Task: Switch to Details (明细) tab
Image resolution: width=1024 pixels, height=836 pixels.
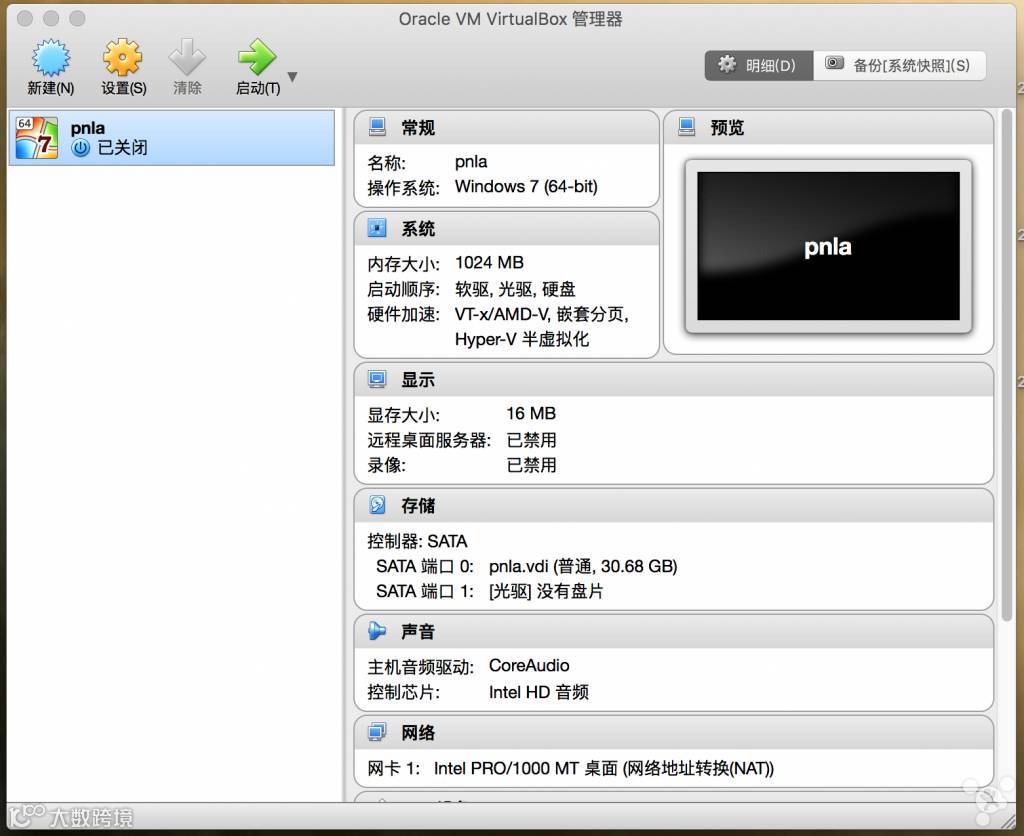Action: 759,65
